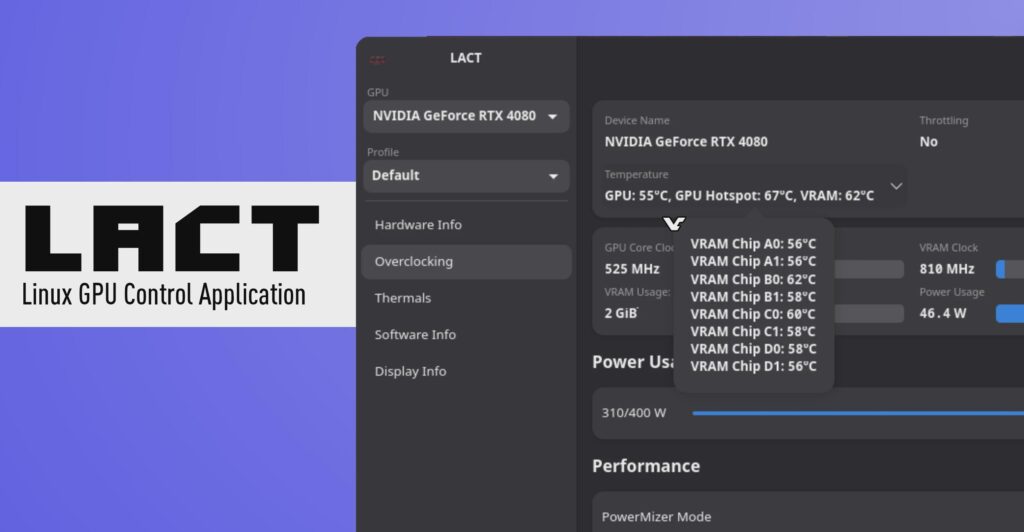Screen dimensions: 1024x532
Task: Click the Linux GPU Control Application caption
Action: coord(164,294)
